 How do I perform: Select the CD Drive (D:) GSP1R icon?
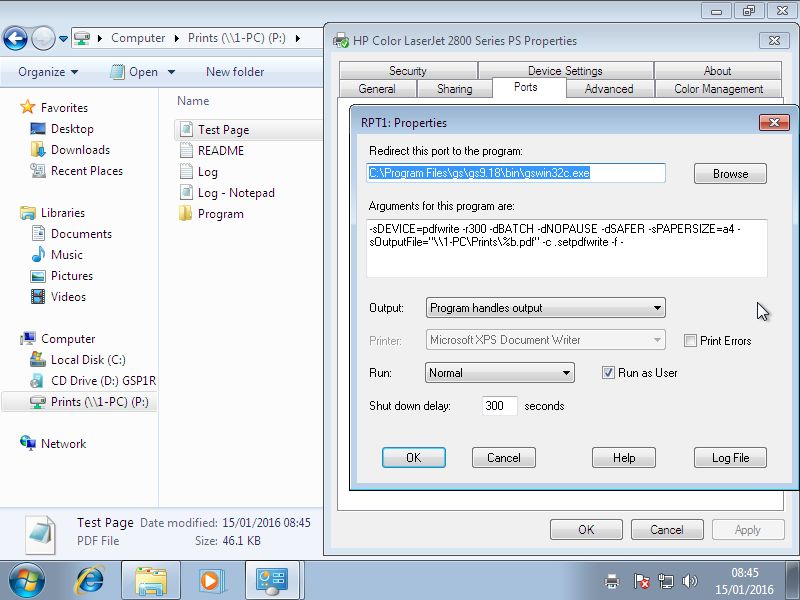[x=38, y=381]
